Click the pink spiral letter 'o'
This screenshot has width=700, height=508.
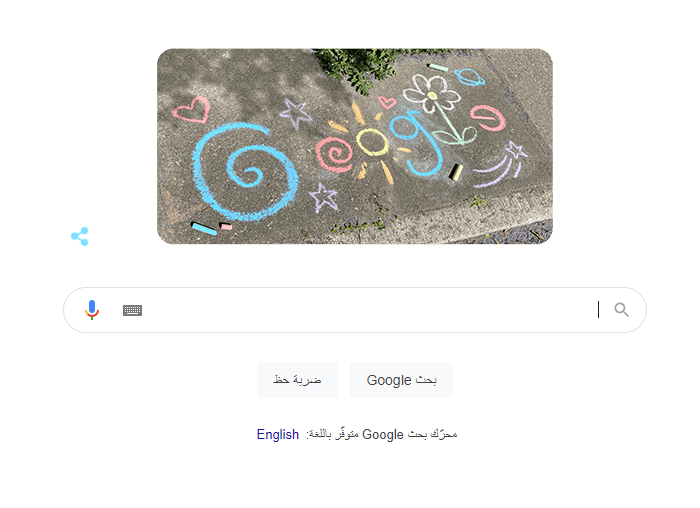click(334, 154)
